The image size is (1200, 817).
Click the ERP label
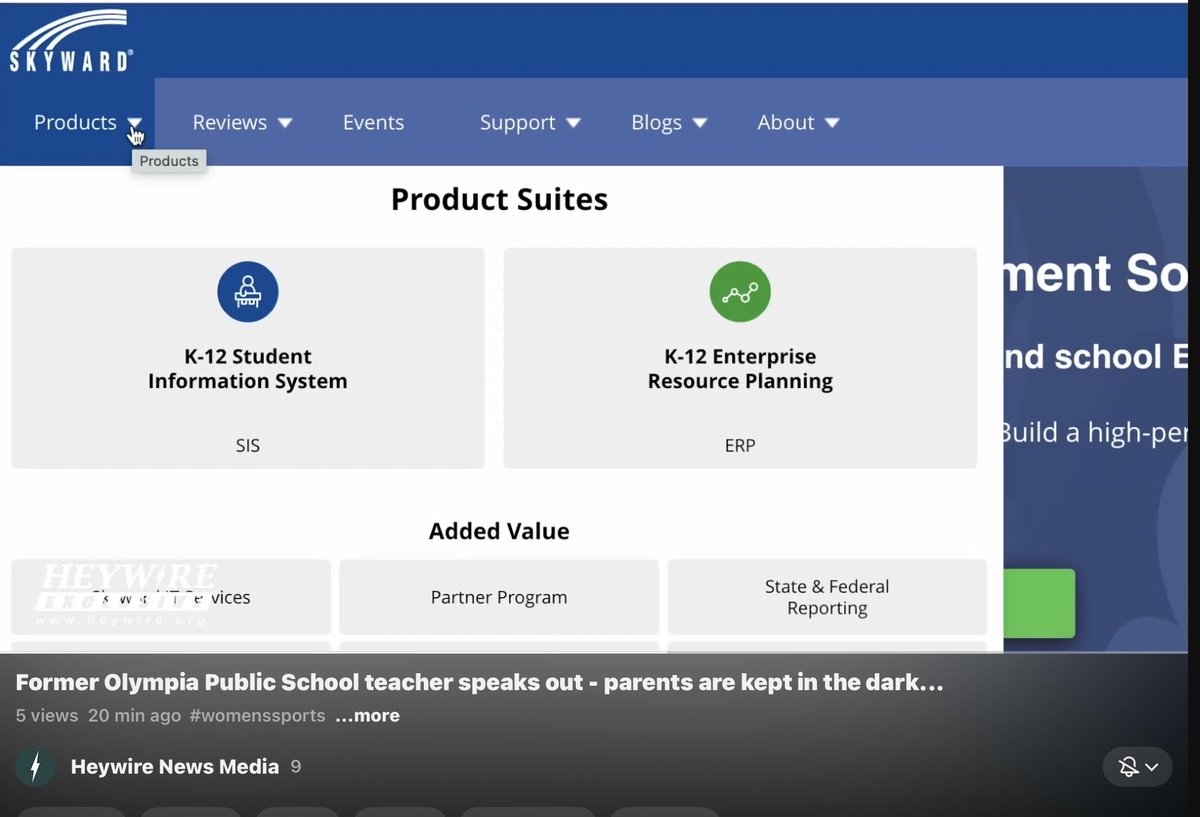(x=740, y=446)
